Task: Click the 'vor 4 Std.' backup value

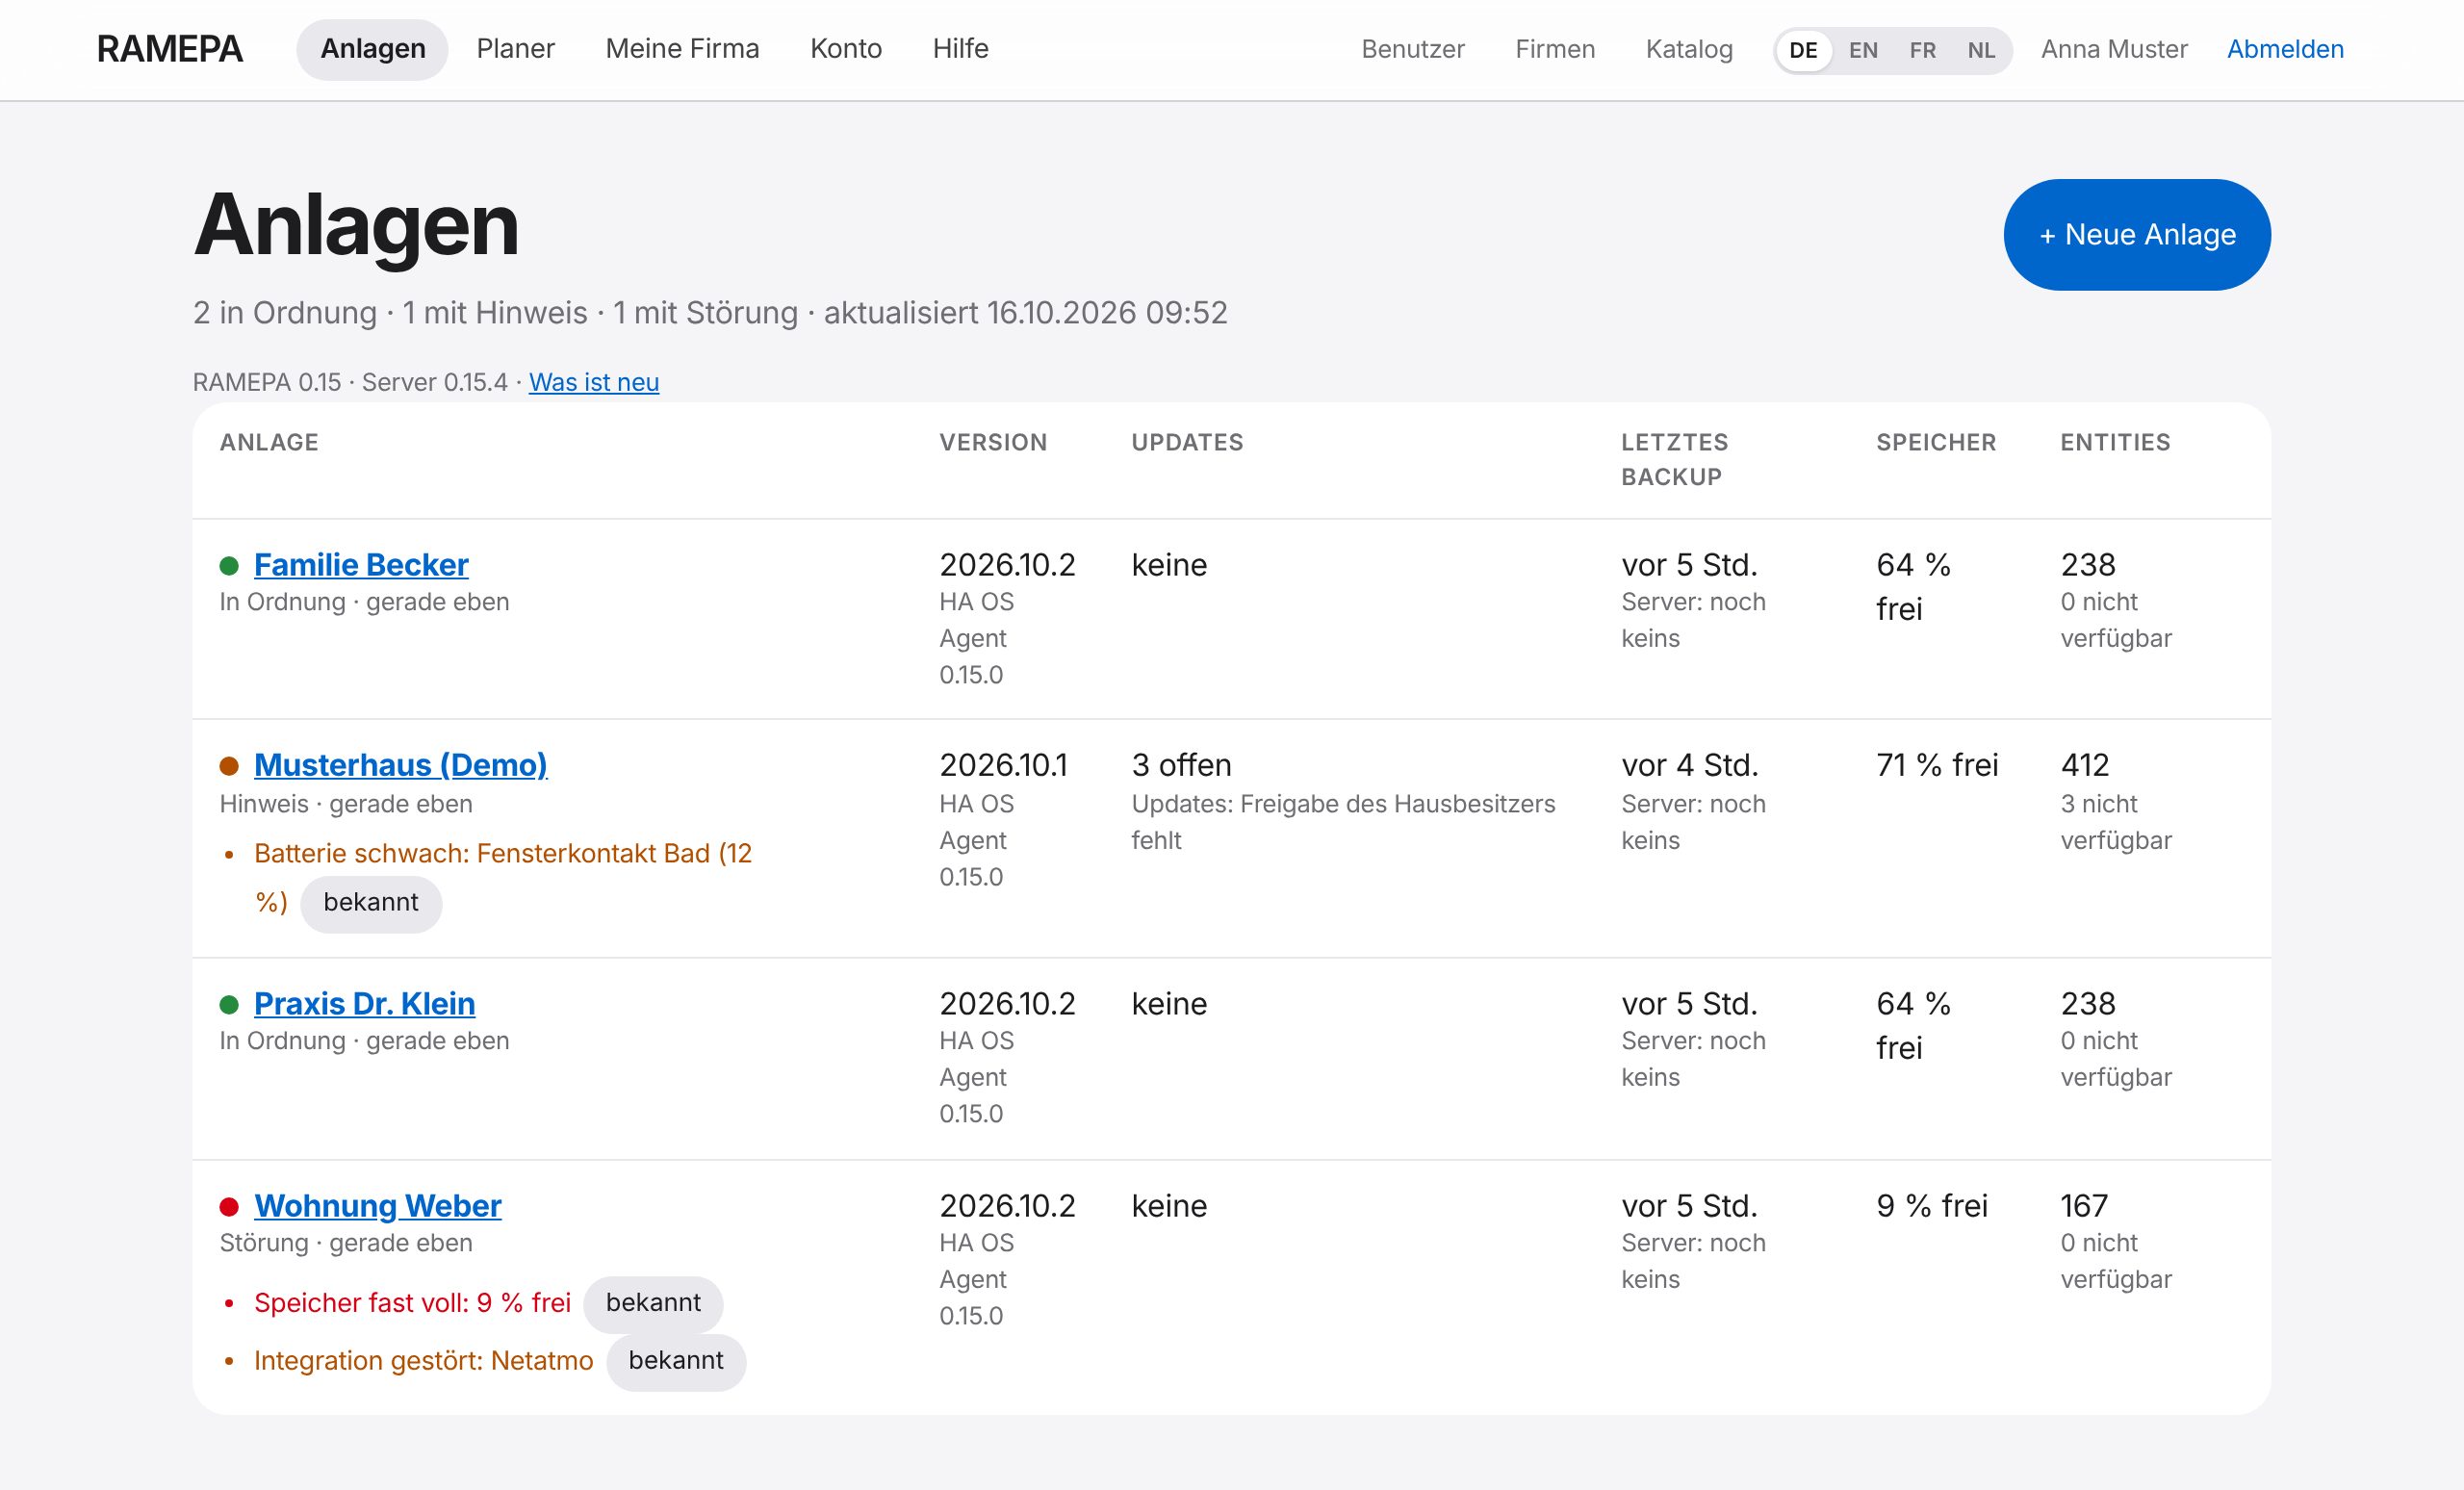Action: point(1689,765)
